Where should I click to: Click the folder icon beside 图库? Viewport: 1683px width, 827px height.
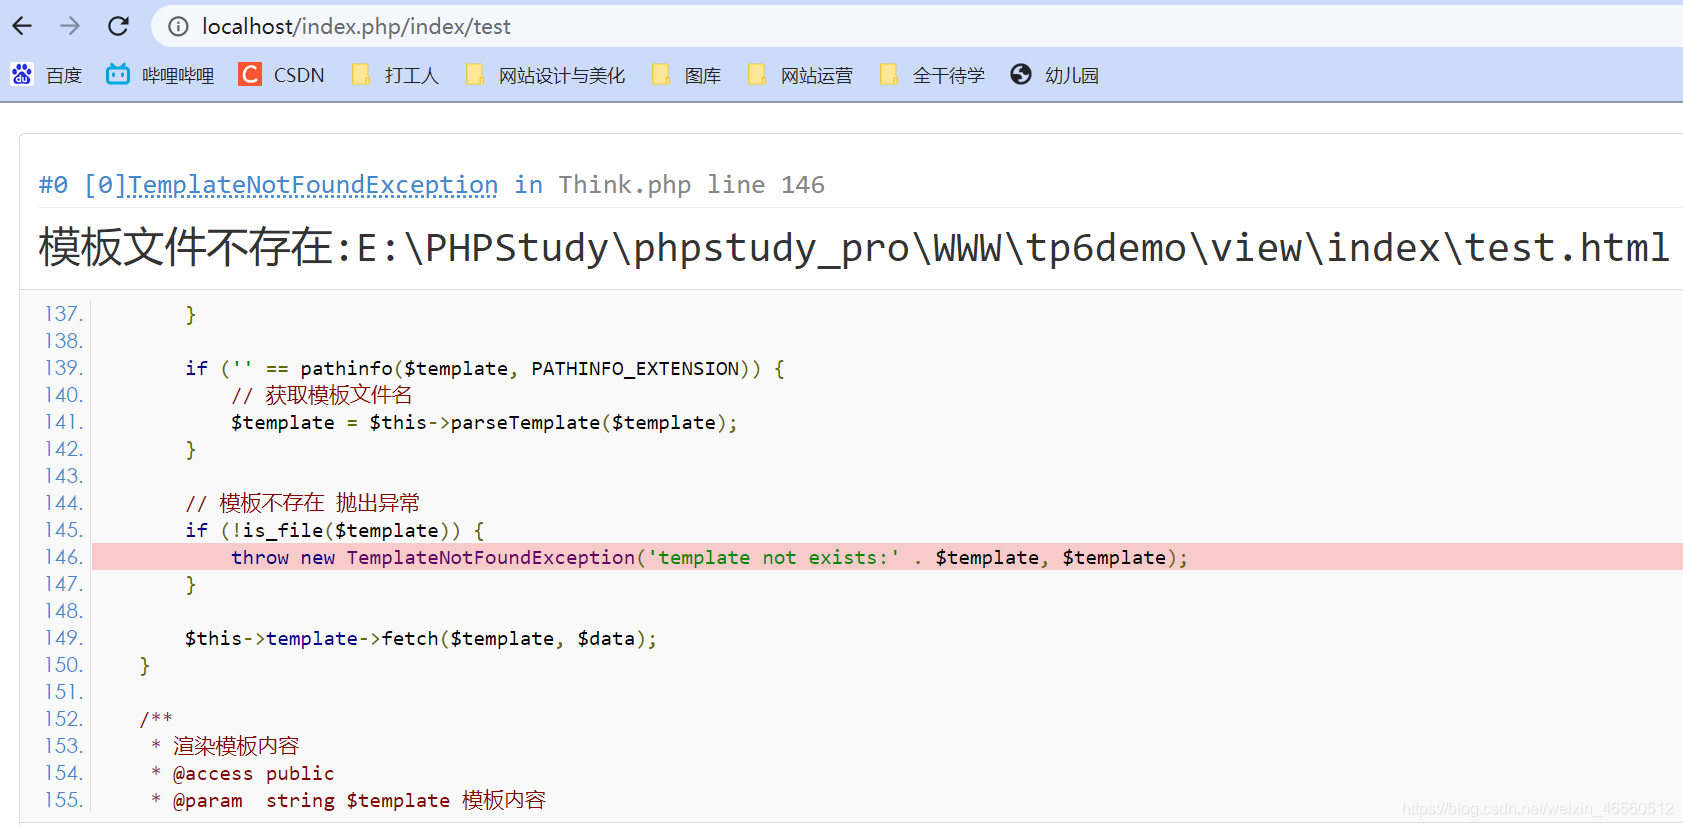661,74
